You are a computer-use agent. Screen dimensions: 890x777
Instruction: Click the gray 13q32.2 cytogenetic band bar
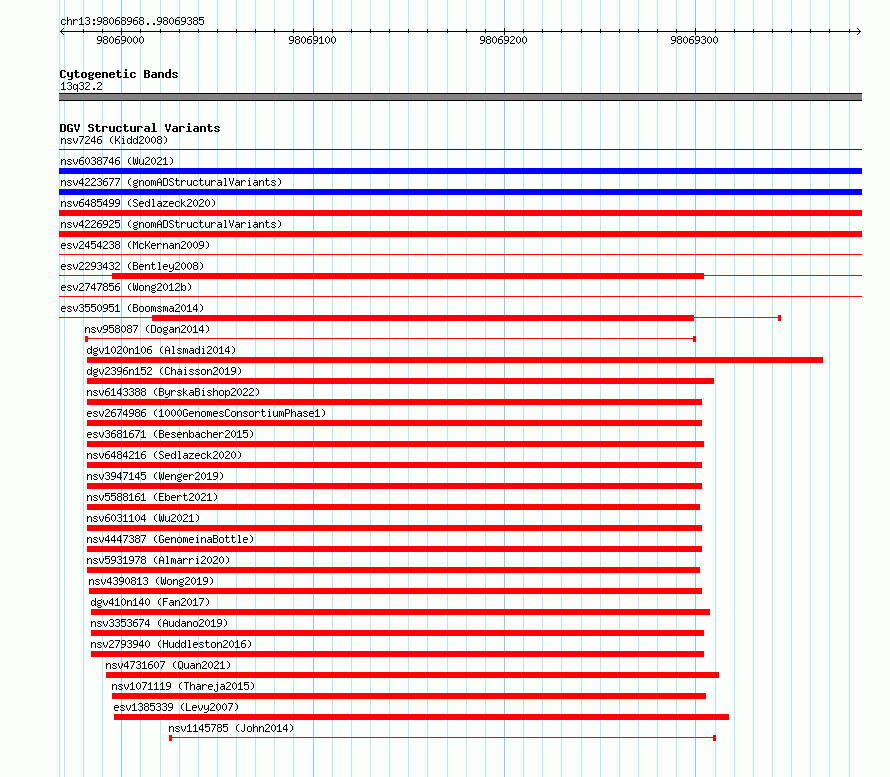(x=460, y=97)
